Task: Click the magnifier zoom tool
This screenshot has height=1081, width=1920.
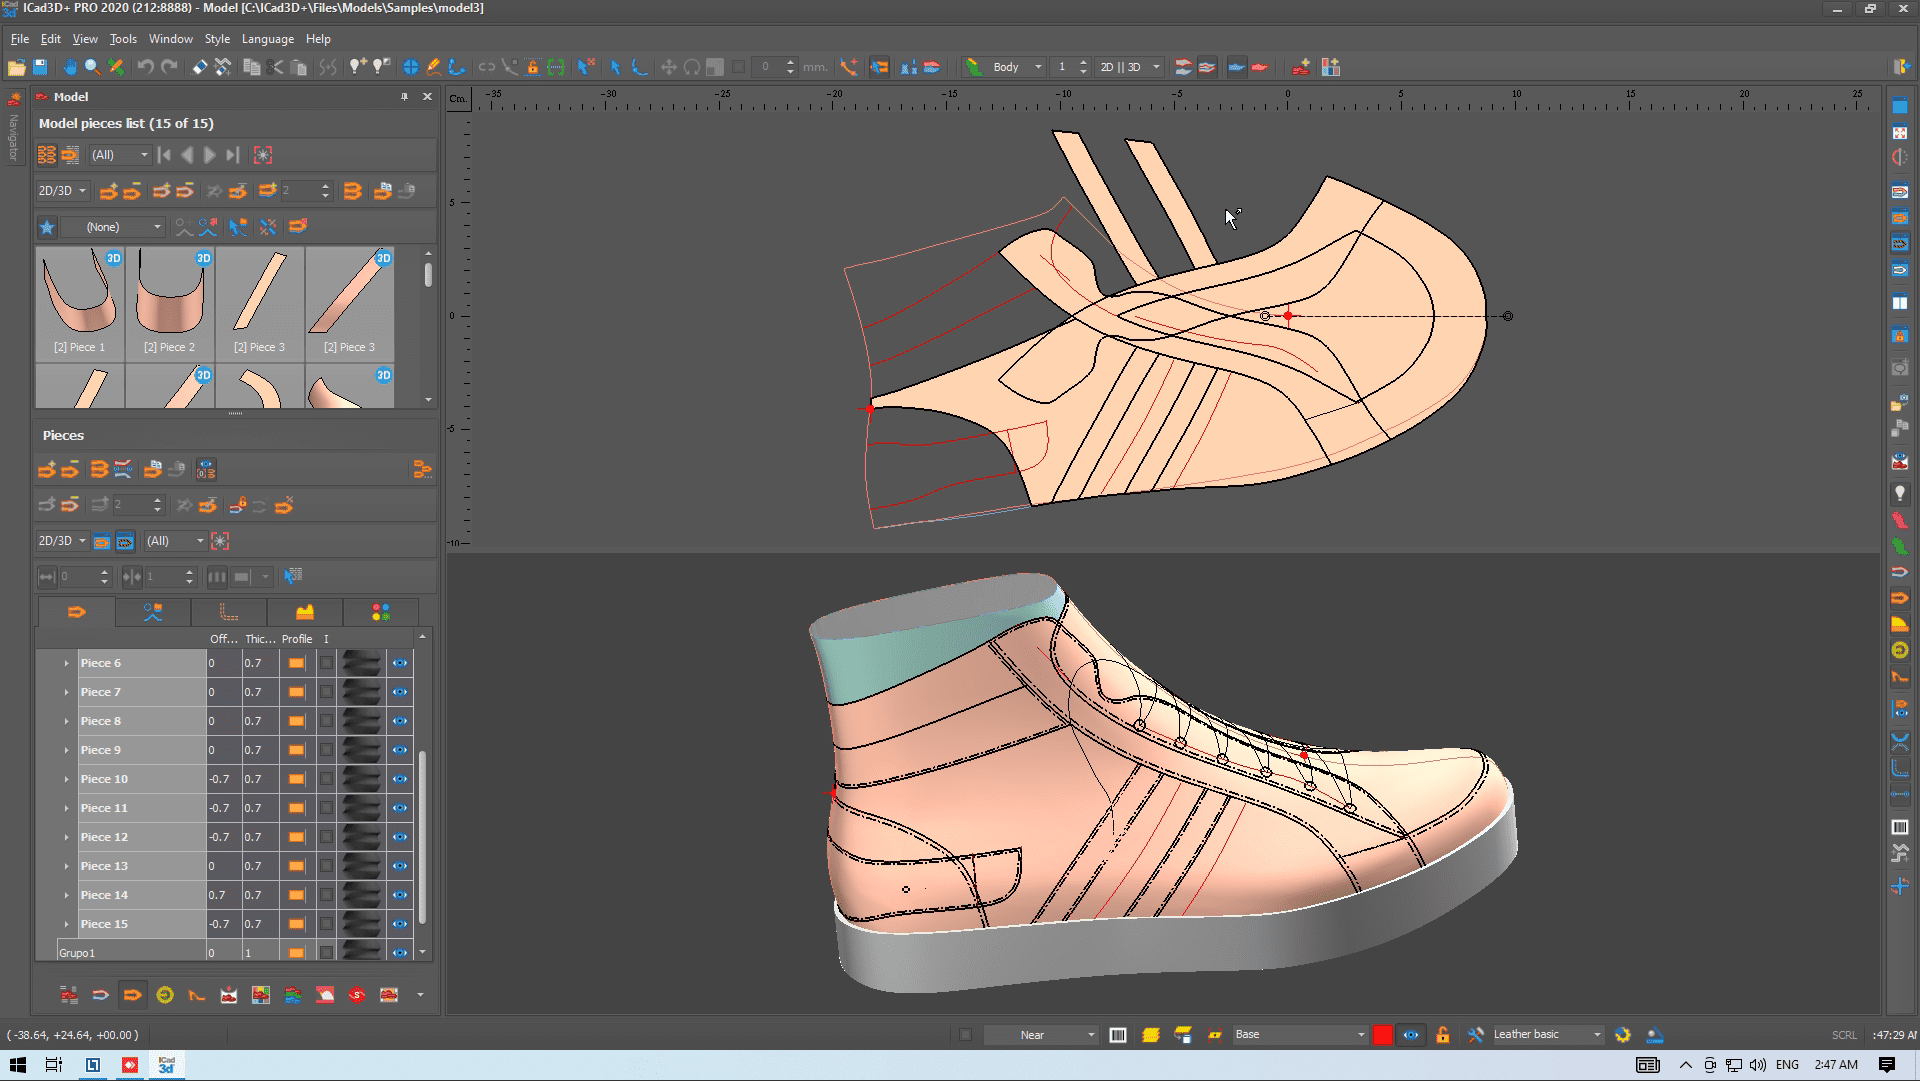Action: (92, 67)
